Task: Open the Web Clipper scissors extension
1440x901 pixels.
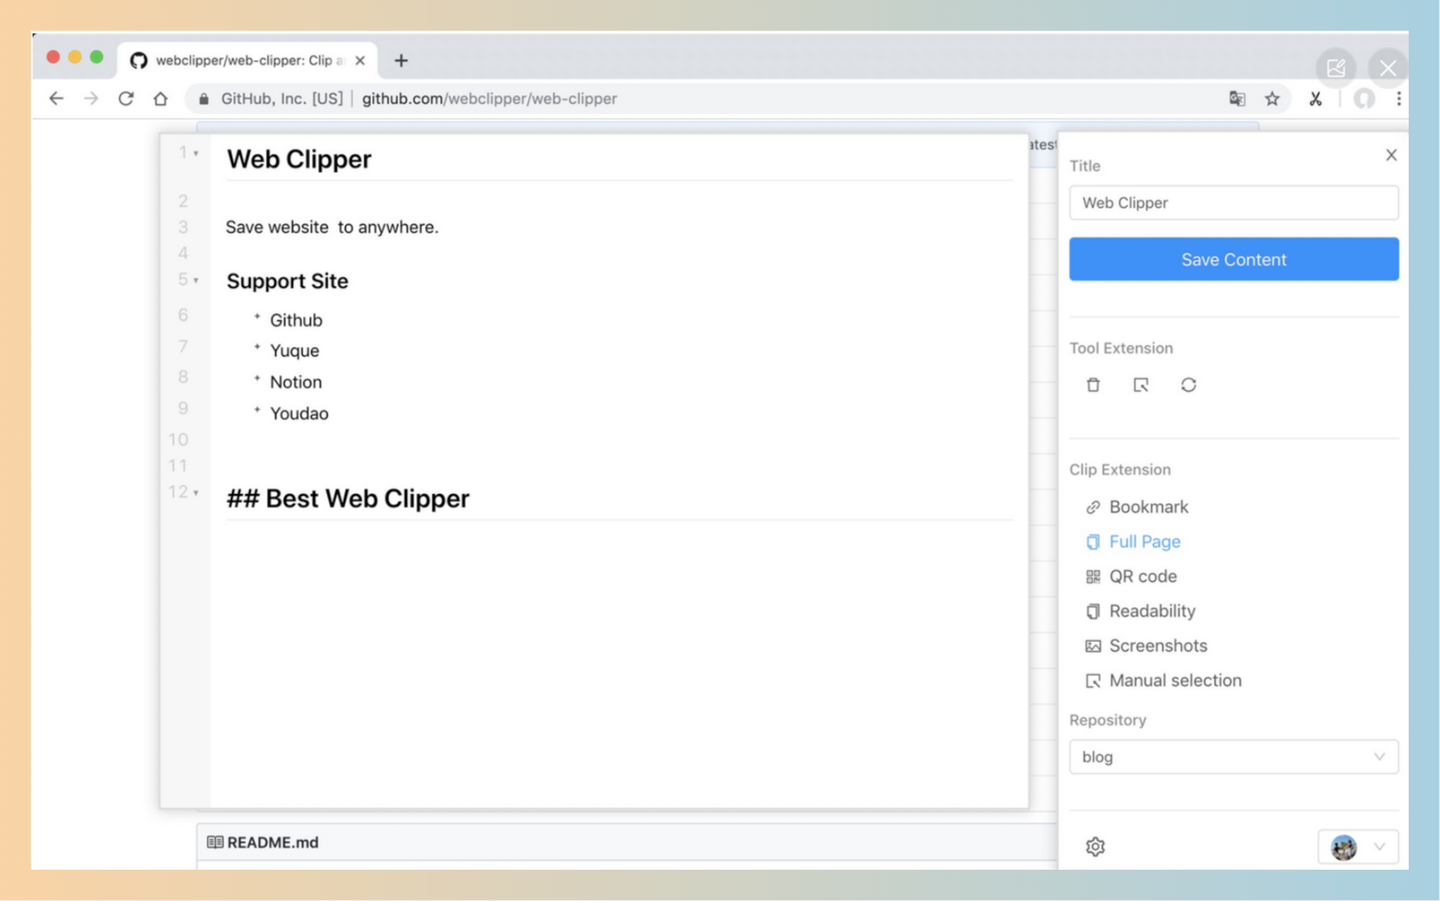Action: click(x=1315, y=98)
